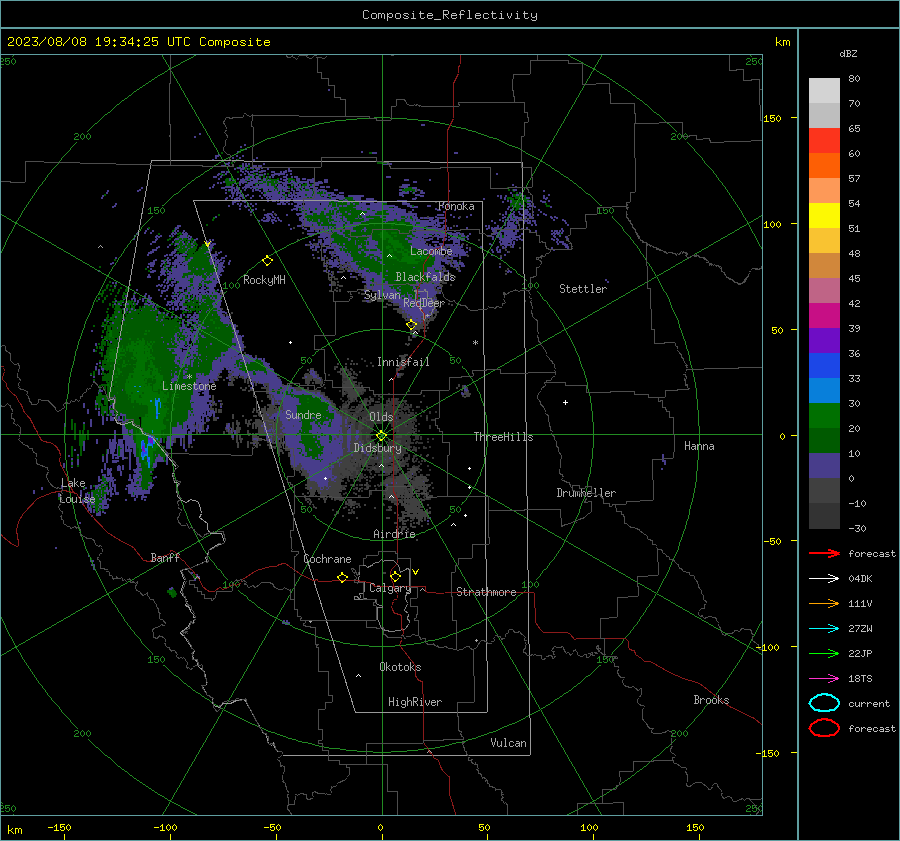Screen dimensions: 900x841
Task: Pick the blue 36 dBZ legend swatch
Action: point(824,366)
